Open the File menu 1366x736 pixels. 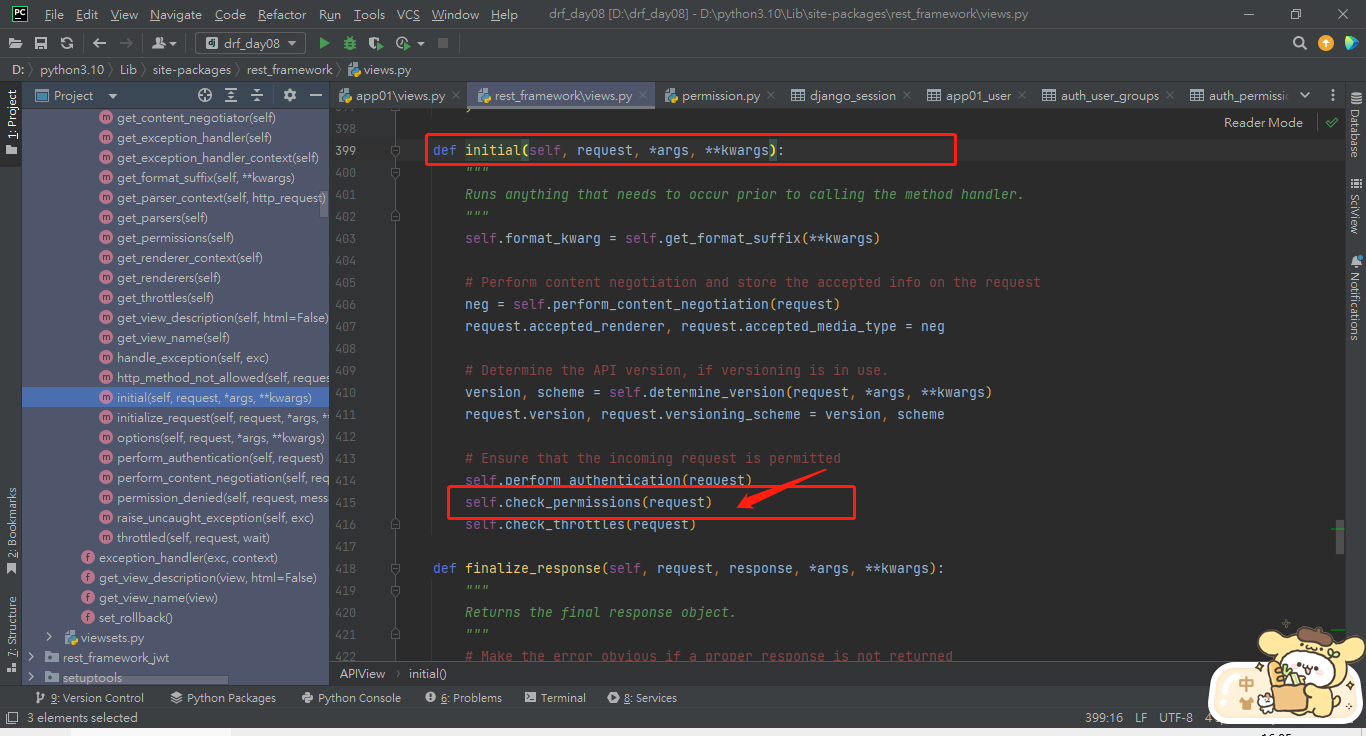(x=54, y=14)
